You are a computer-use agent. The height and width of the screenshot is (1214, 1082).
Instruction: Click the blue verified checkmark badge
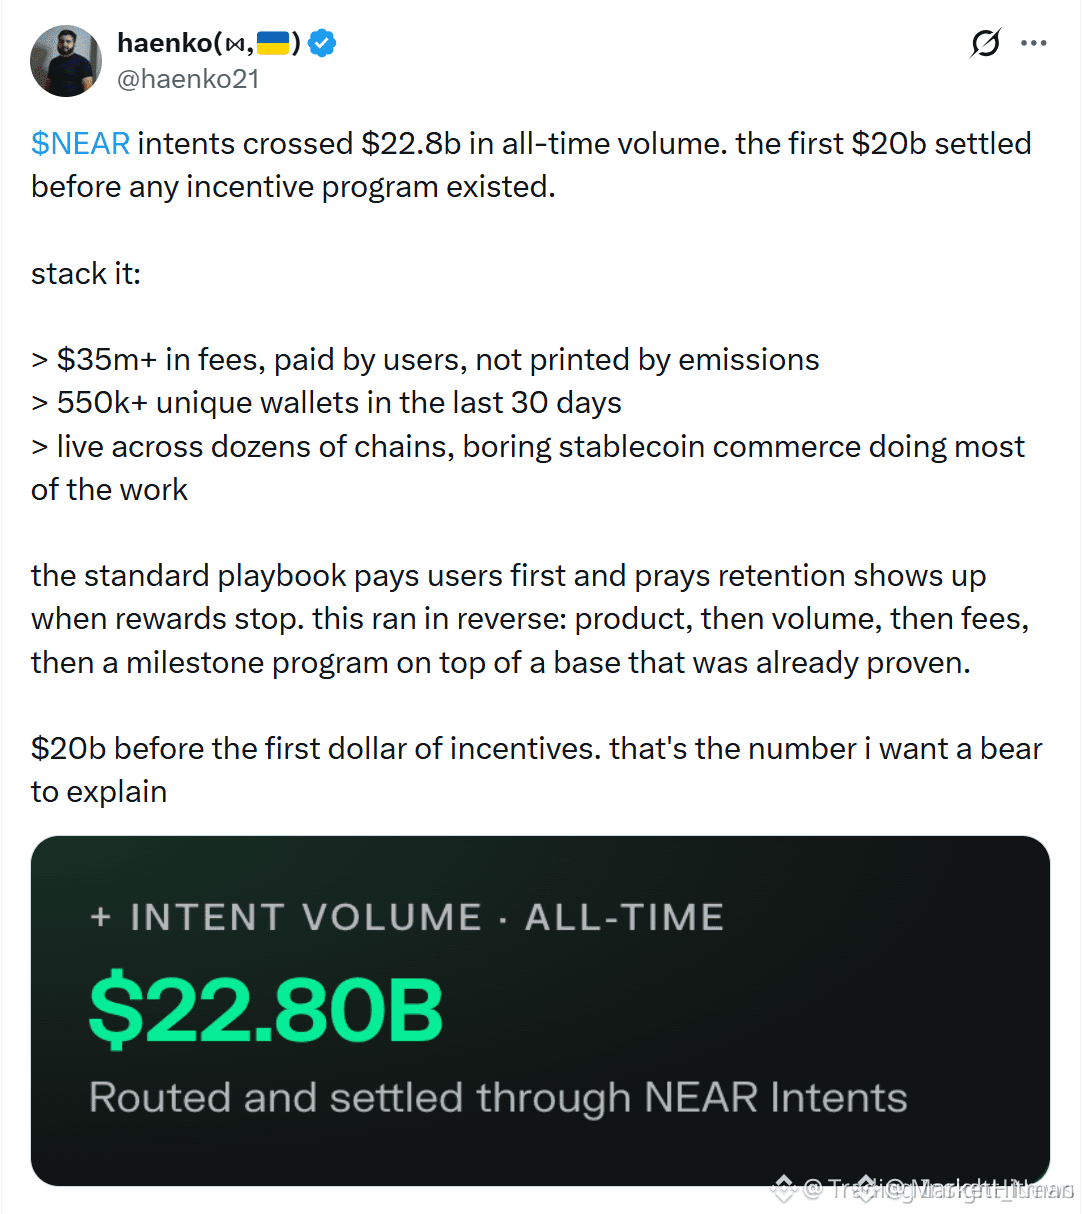[322, 43]
